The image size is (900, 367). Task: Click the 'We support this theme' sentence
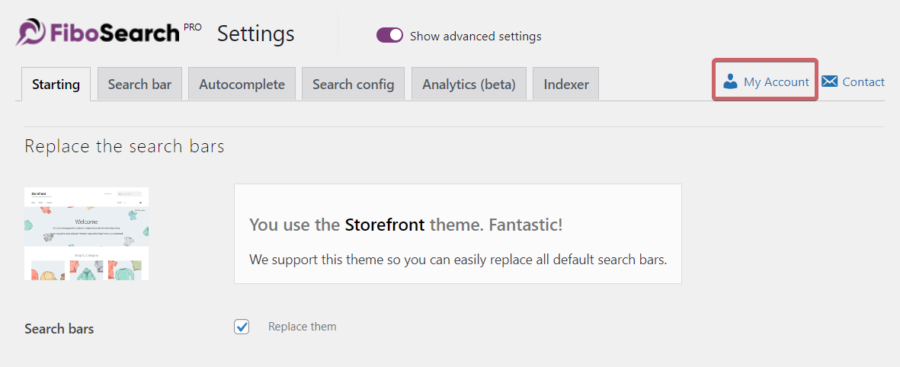click(458, 259)
